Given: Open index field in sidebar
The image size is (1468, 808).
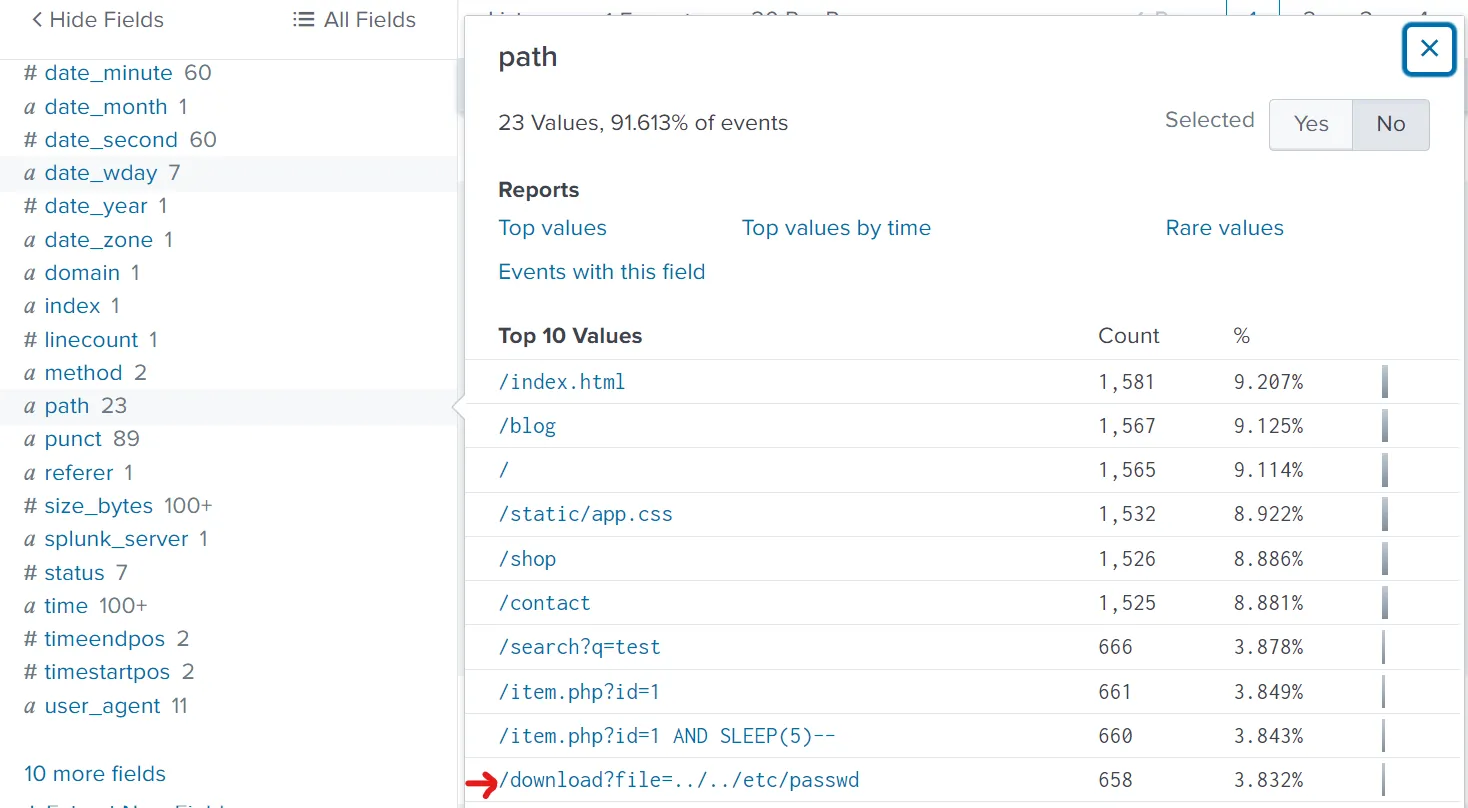Looking at the screenshot, I should pos(72,305).
